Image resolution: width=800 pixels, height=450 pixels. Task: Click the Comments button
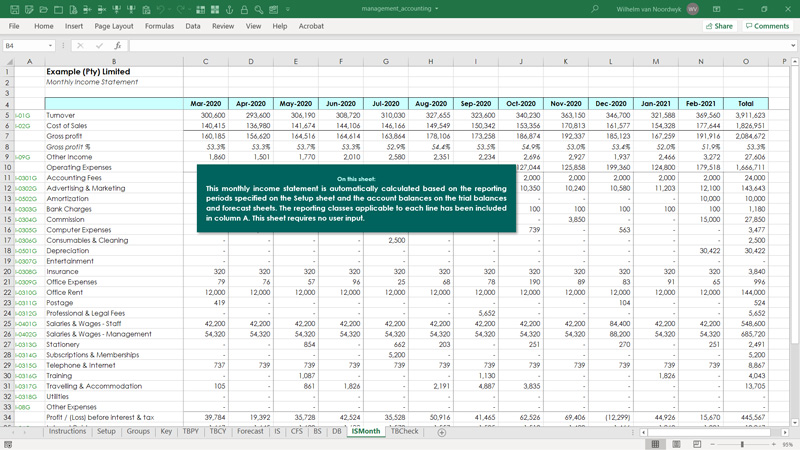(x=767, y=26)
